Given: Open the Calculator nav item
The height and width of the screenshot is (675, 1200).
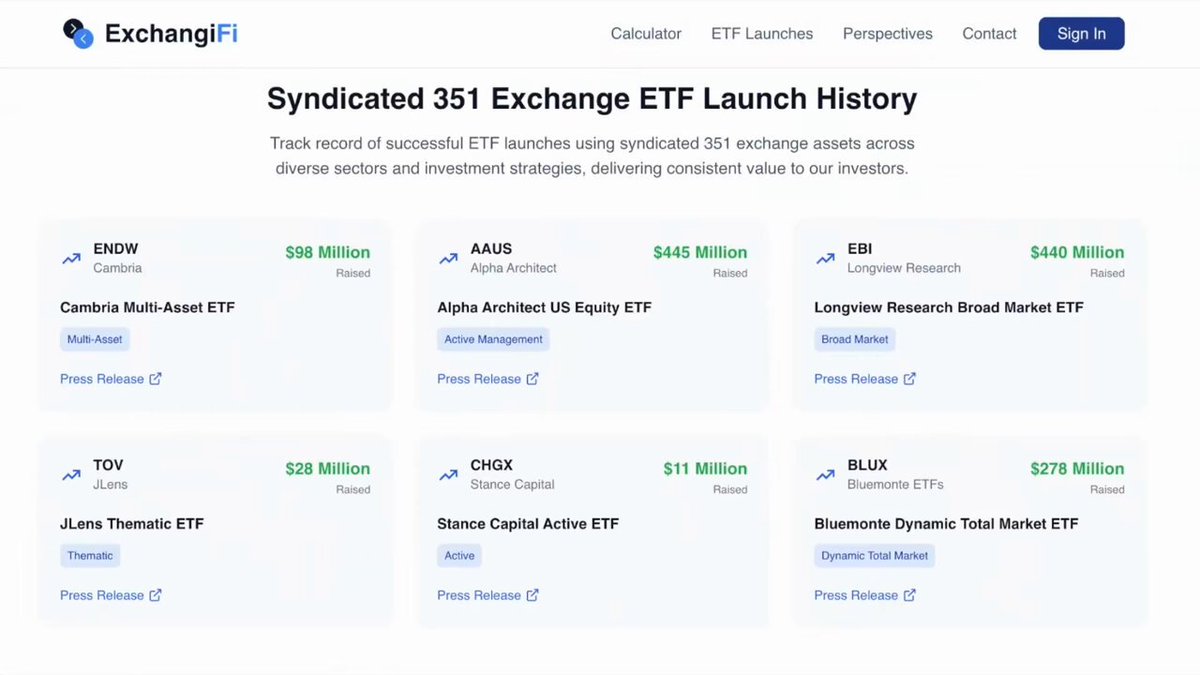Looking at the screenshot, I should tap(646, 34).
